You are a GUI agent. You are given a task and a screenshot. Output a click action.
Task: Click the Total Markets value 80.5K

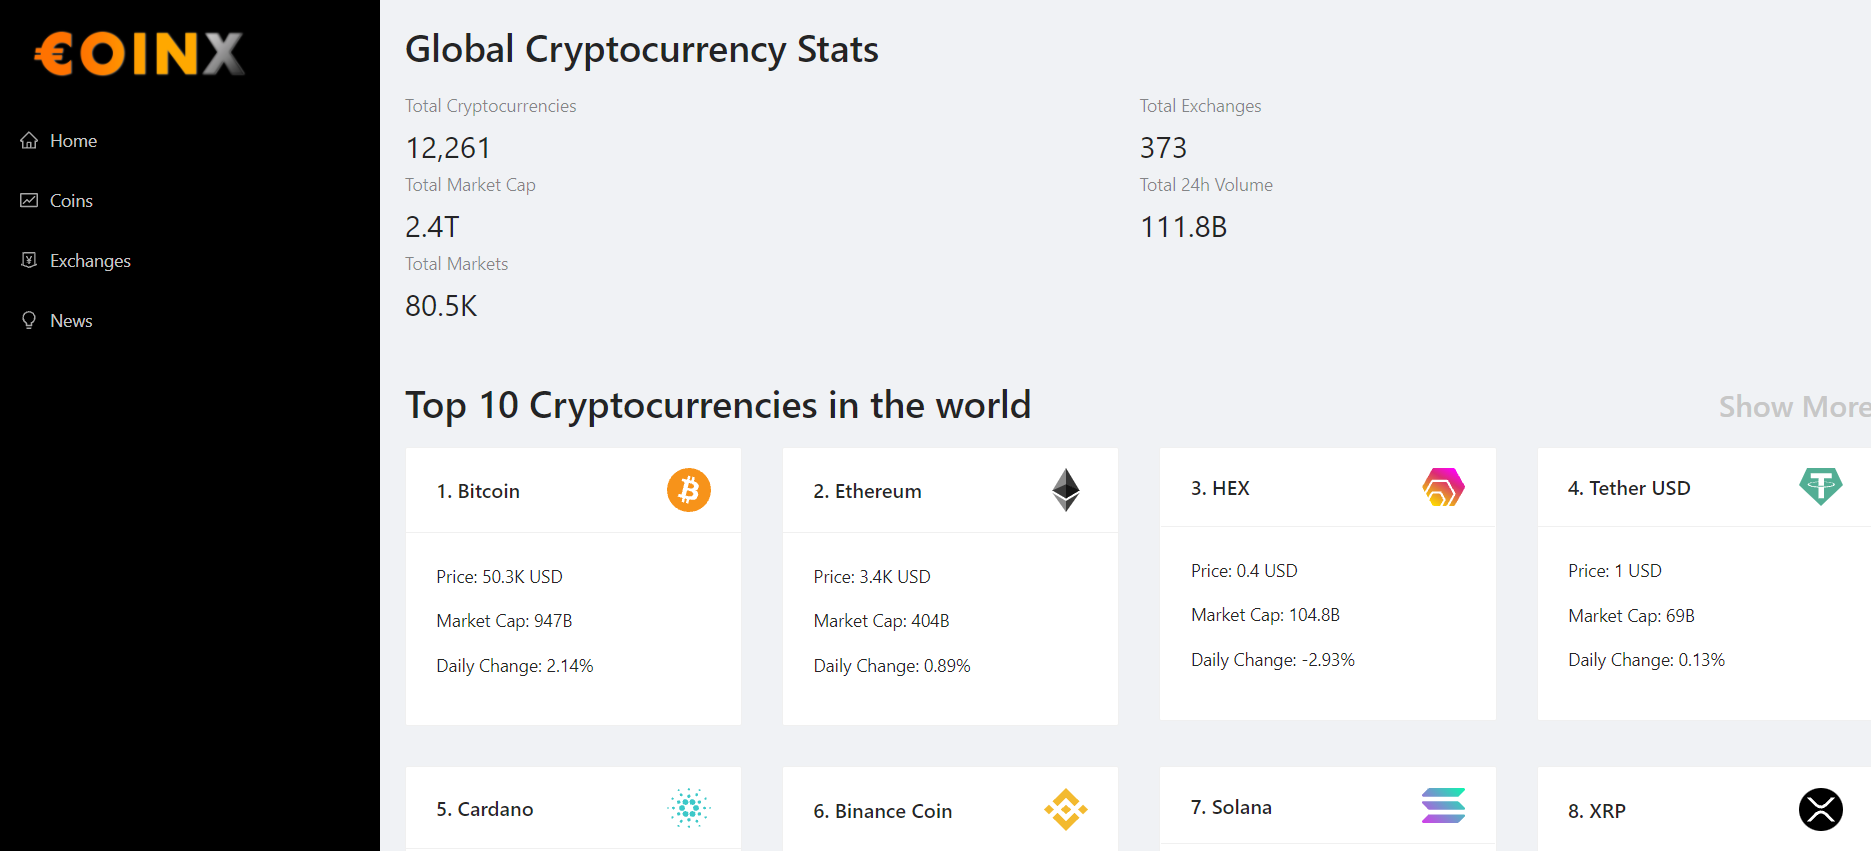point(441,306)
